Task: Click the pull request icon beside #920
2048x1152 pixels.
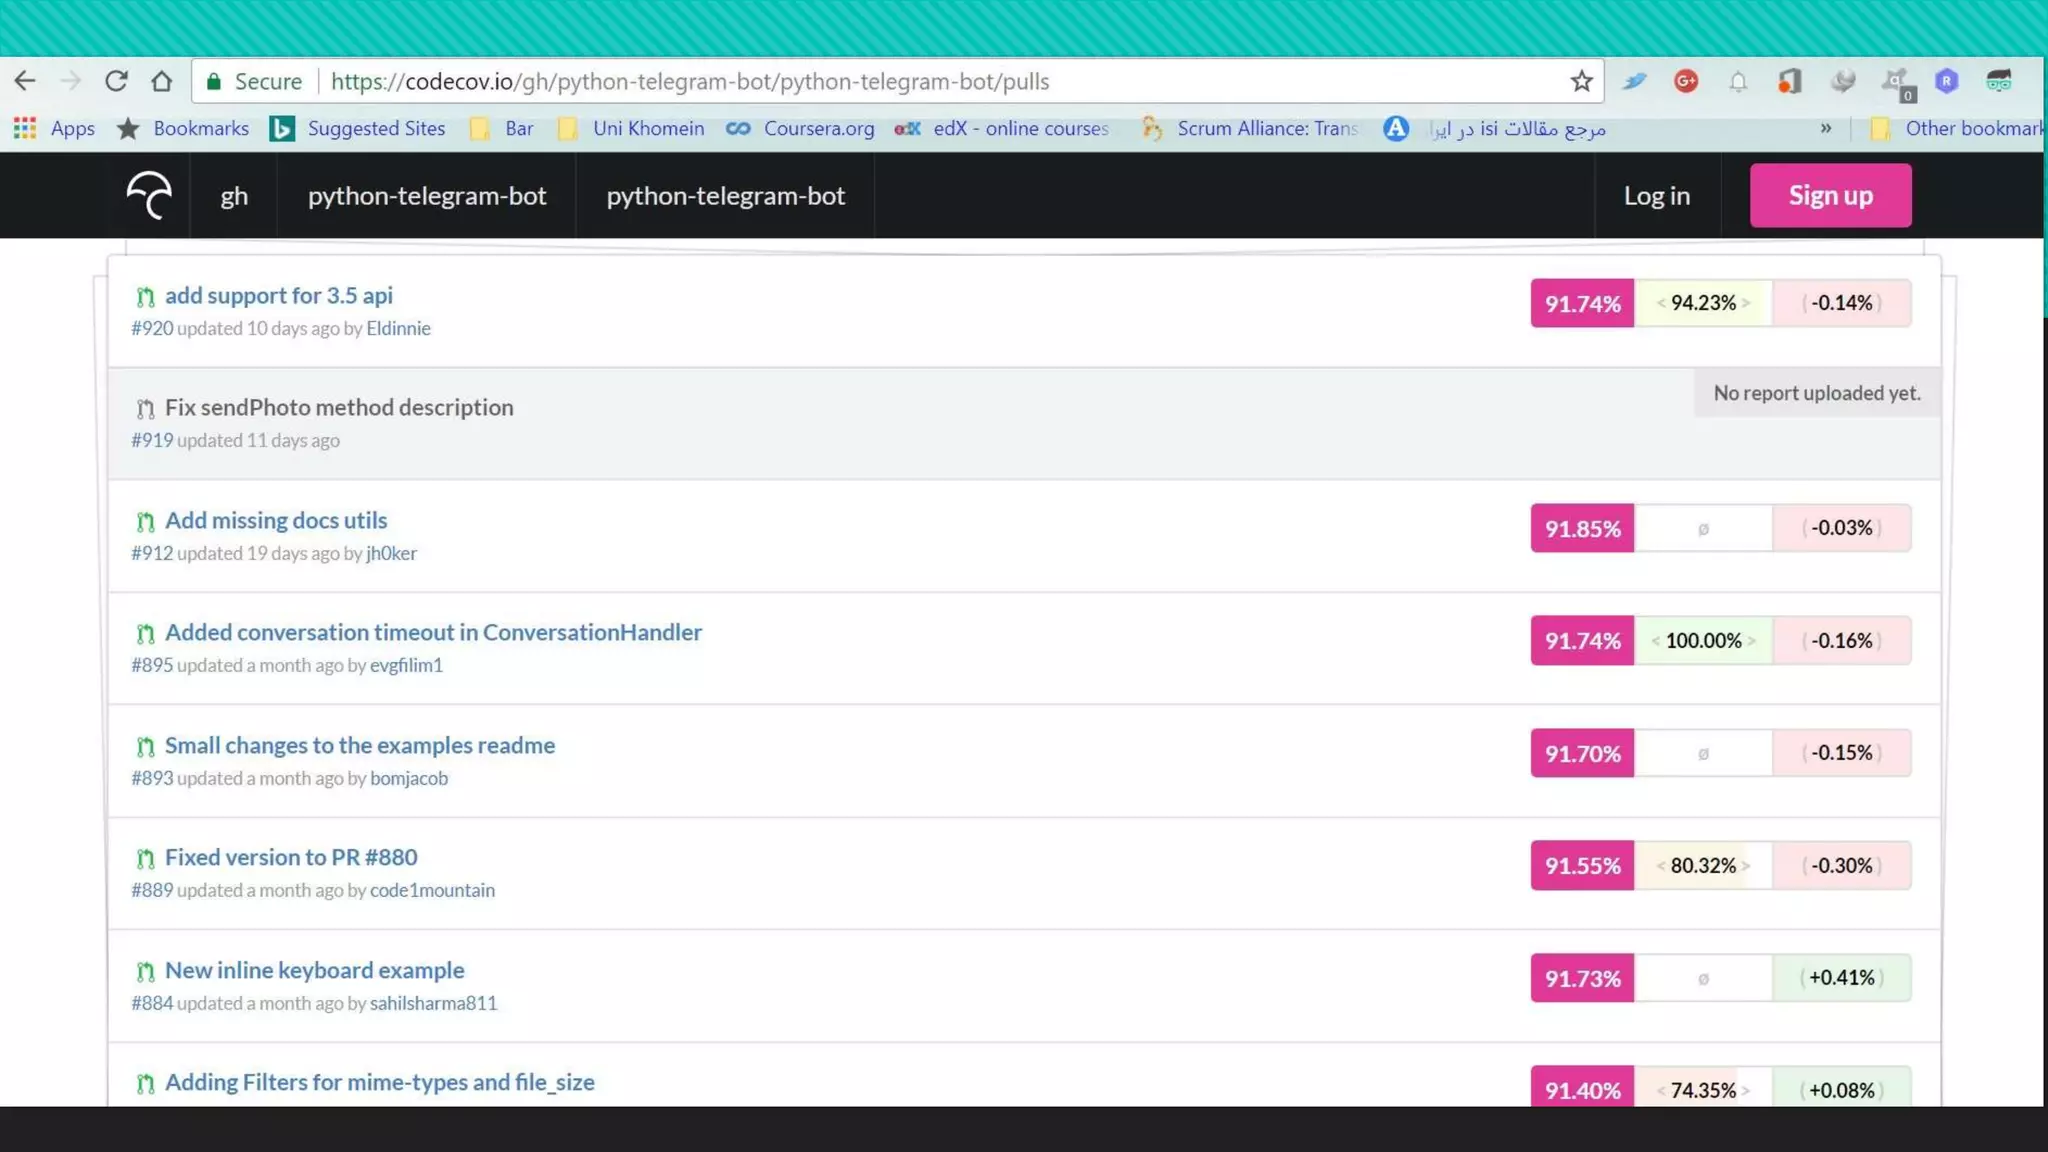Action: click(145, 297)
